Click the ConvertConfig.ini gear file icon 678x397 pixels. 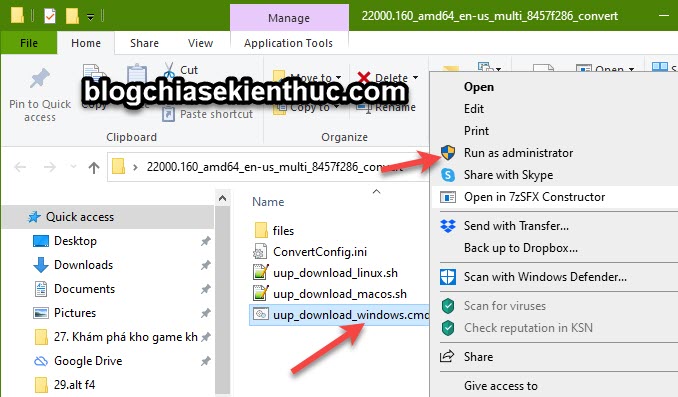pos(260,252)
